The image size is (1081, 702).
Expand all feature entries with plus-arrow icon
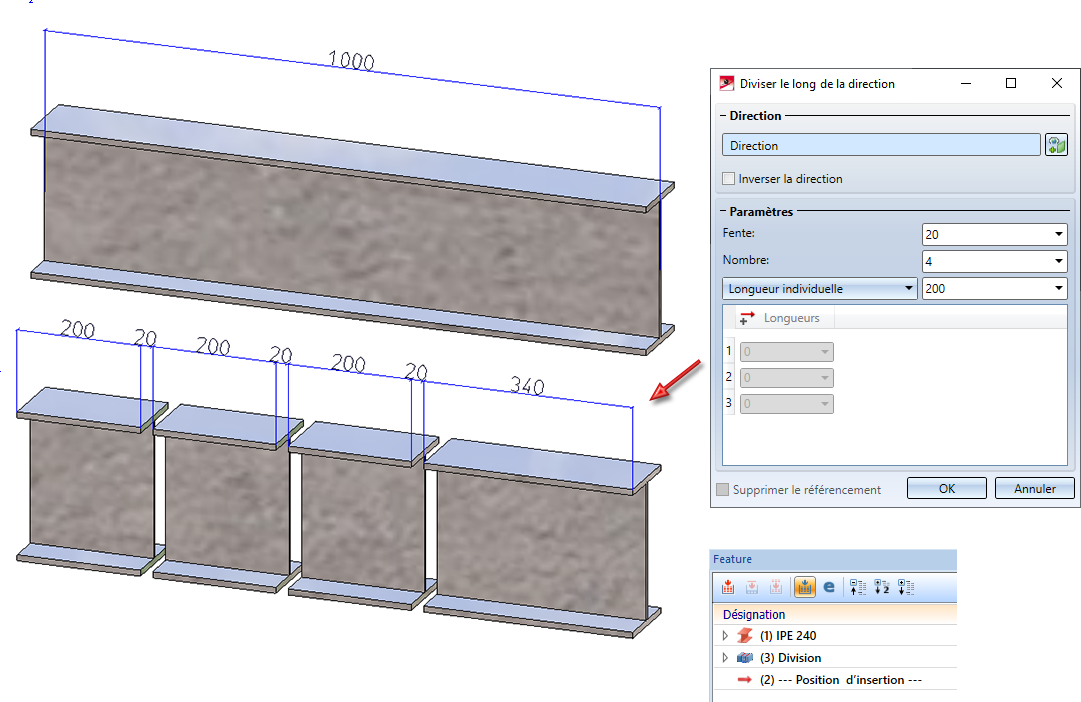pyautogui.click(x=906, y=587)
